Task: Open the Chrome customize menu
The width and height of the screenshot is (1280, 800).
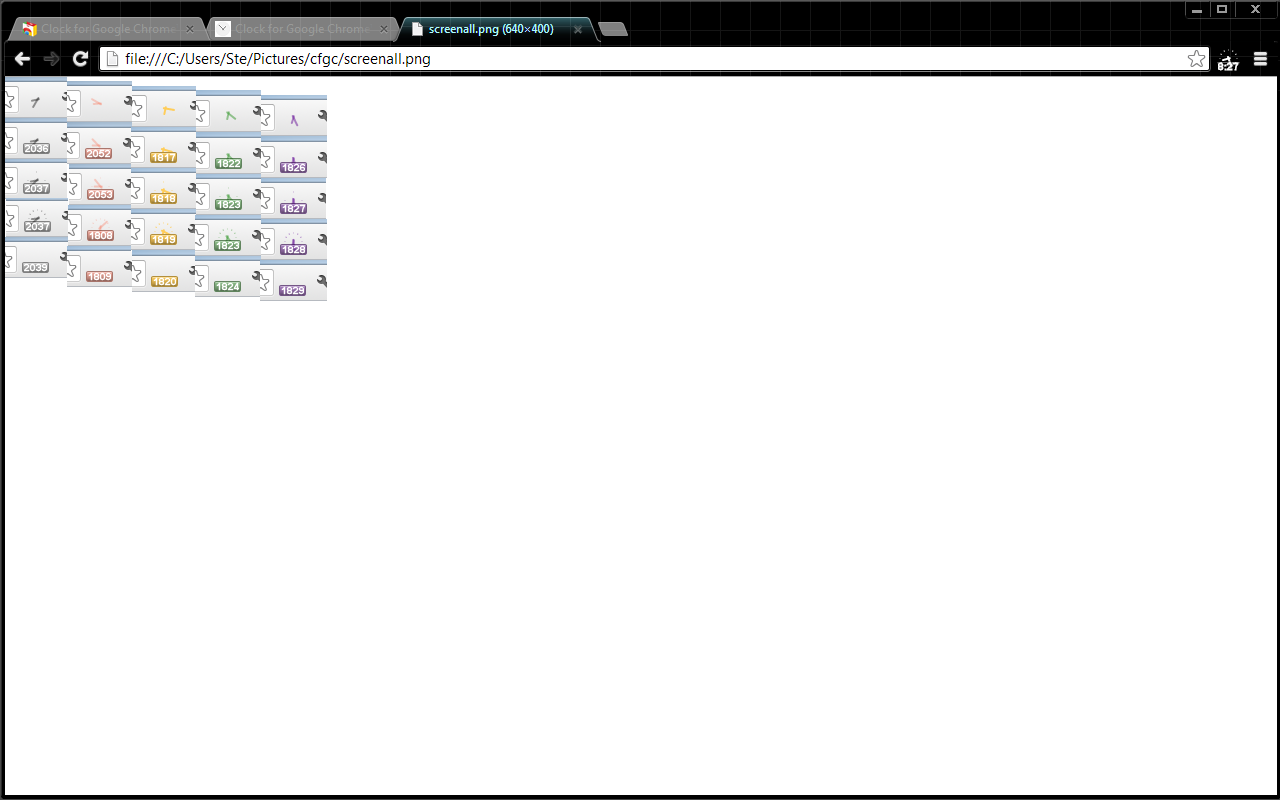Action: [x=1259, y=59]
